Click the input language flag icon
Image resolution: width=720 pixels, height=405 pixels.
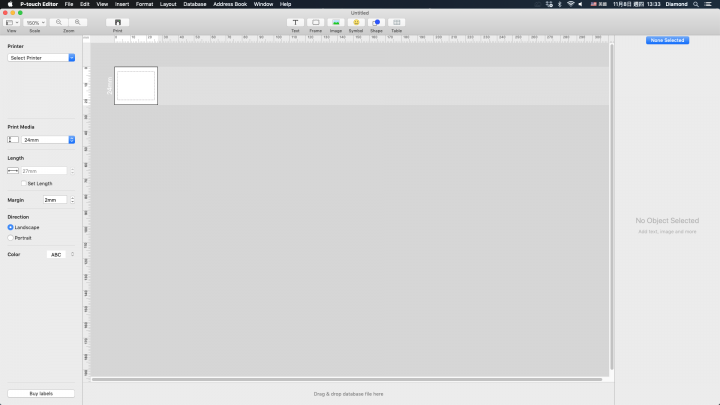coord(593,4)
